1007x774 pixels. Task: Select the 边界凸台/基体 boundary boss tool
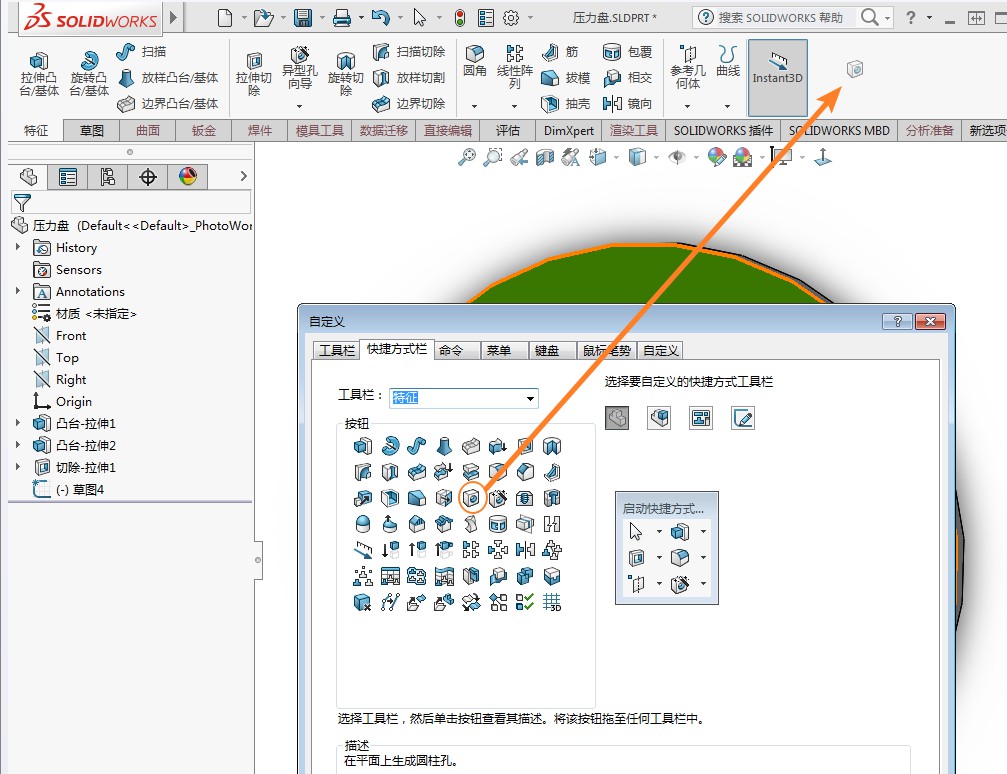168,103
